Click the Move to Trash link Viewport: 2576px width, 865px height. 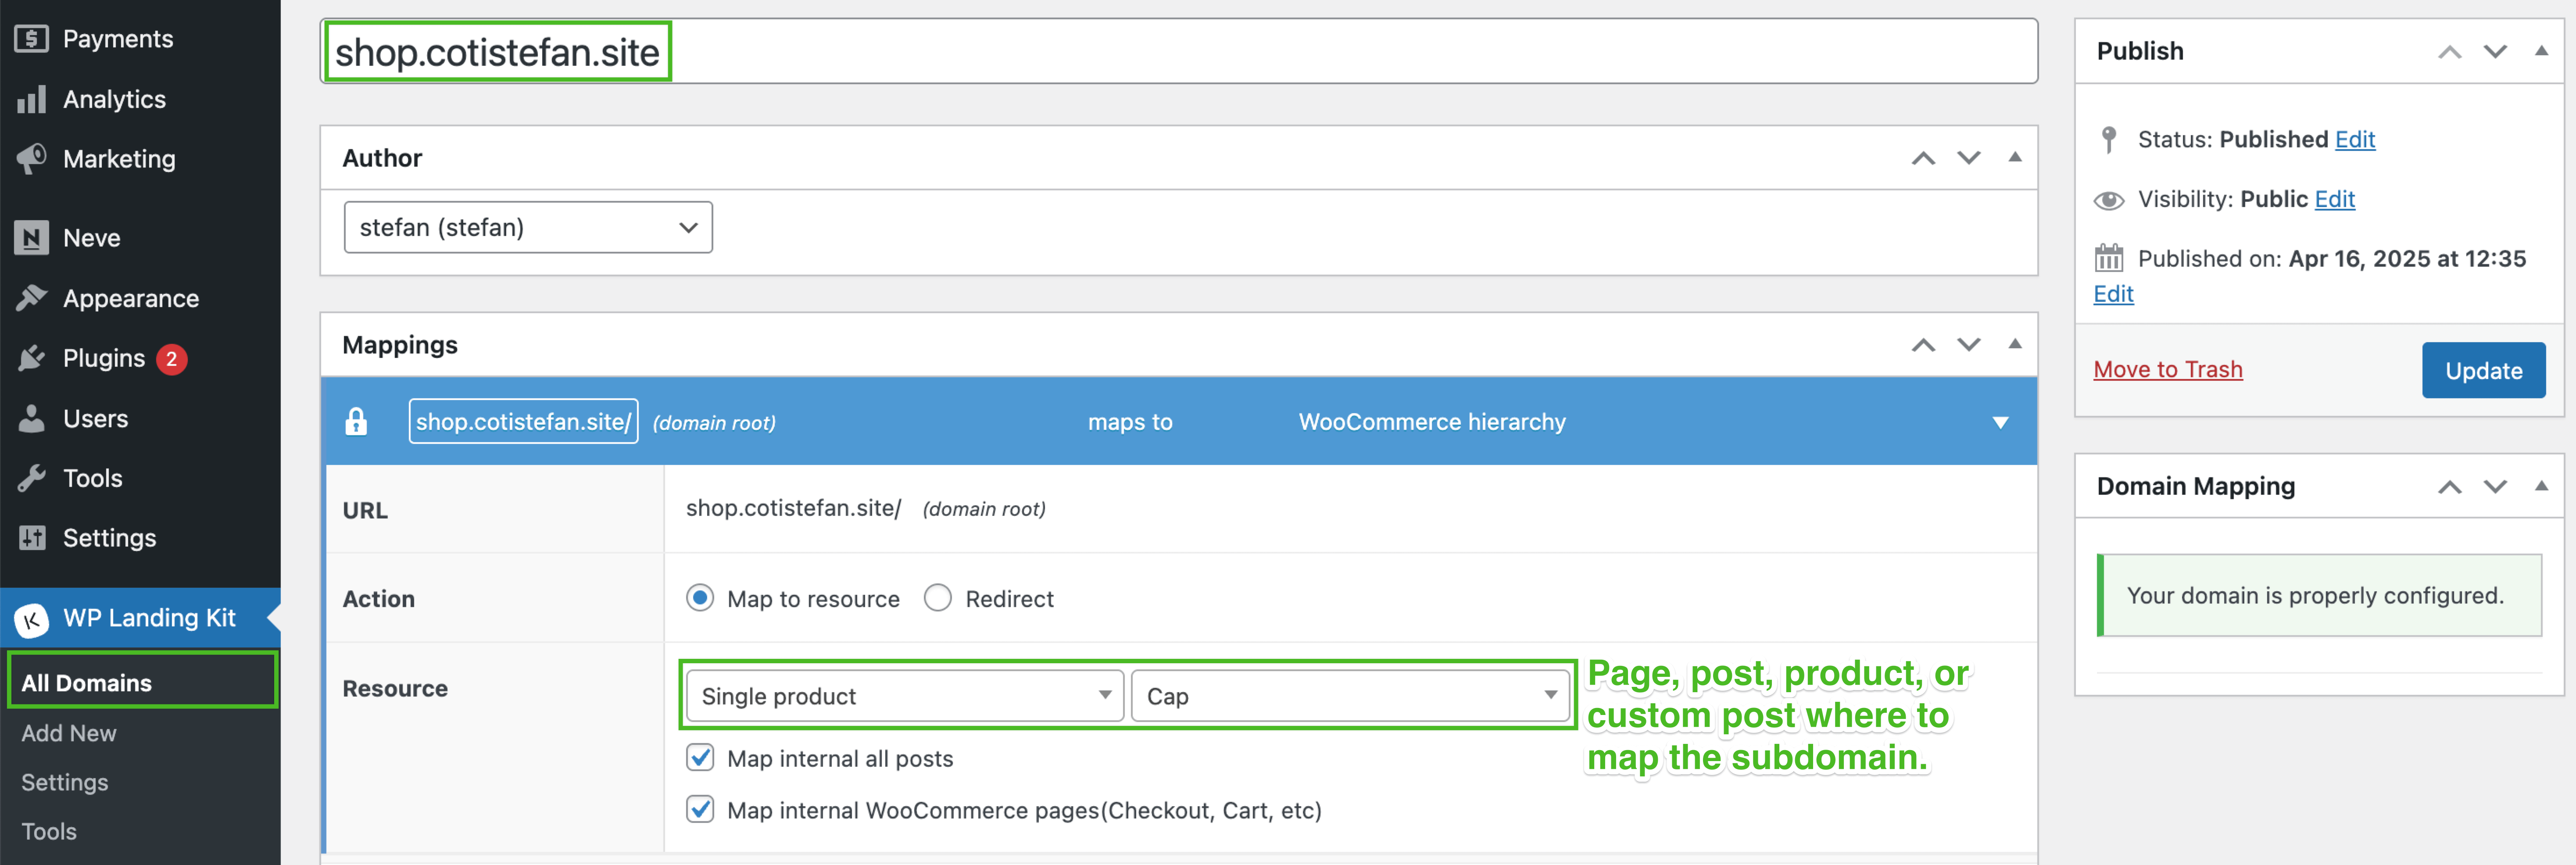click(x=2168, y=369)
